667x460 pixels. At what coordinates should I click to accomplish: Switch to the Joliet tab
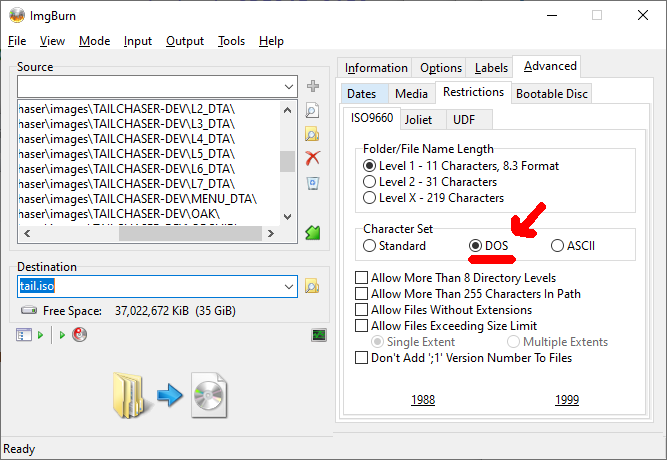click(x=418, y=119)
